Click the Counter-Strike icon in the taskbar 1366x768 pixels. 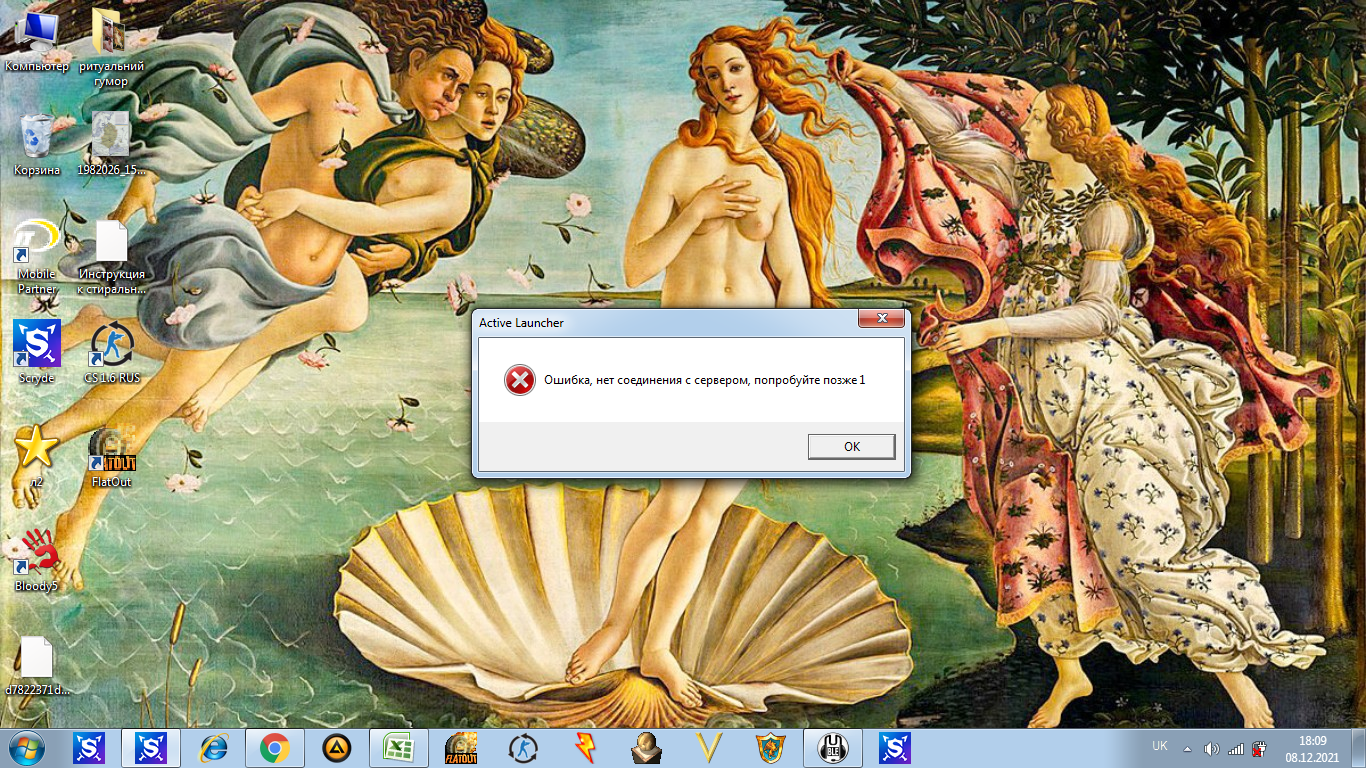pyautogui.click(x=523, y=748)
